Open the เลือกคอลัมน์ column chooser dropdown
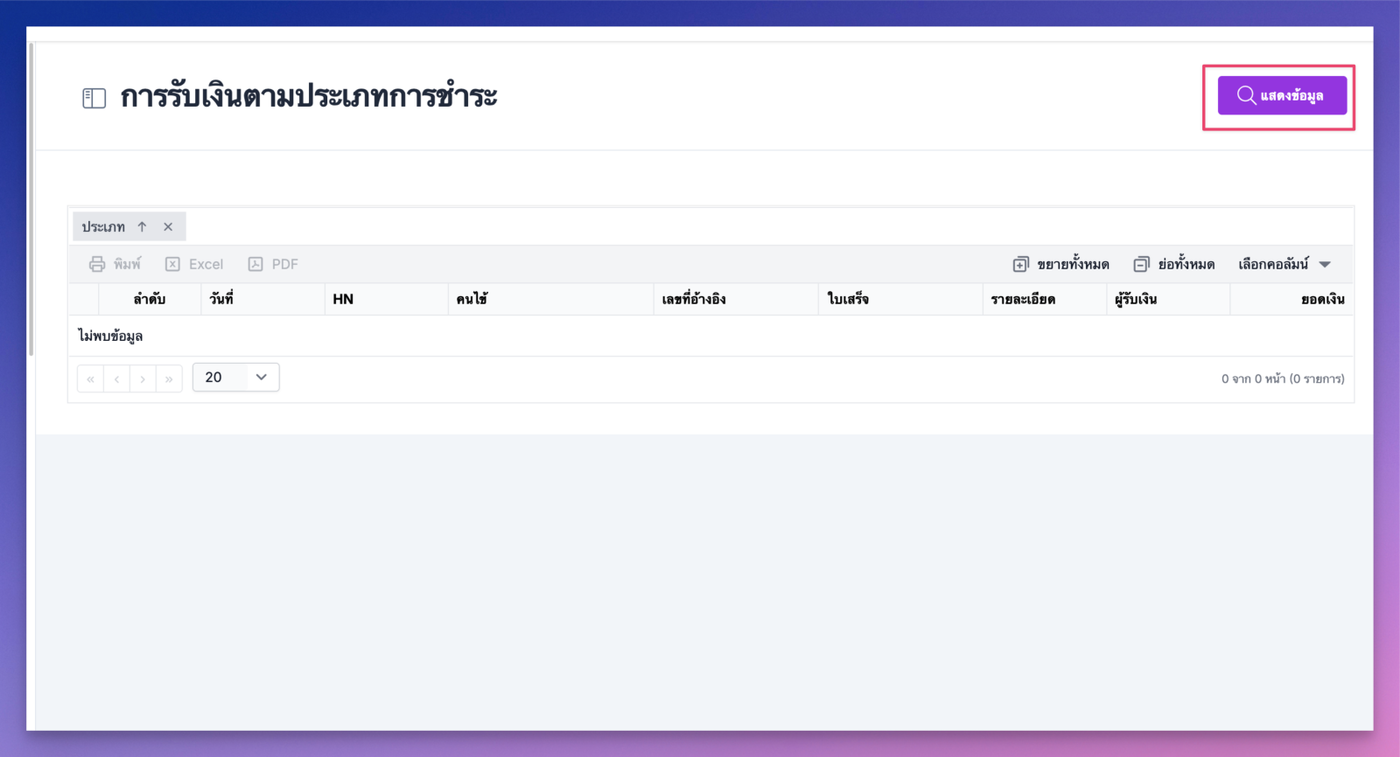 (1284, 264)
